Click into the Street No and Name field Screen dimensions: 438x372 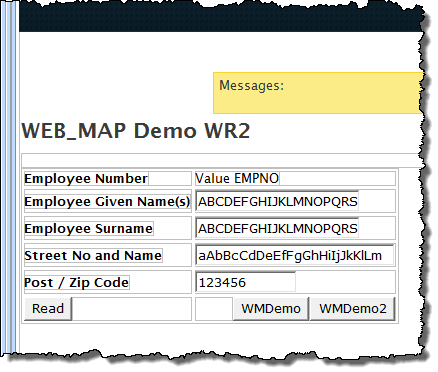[x=295, y=255]
